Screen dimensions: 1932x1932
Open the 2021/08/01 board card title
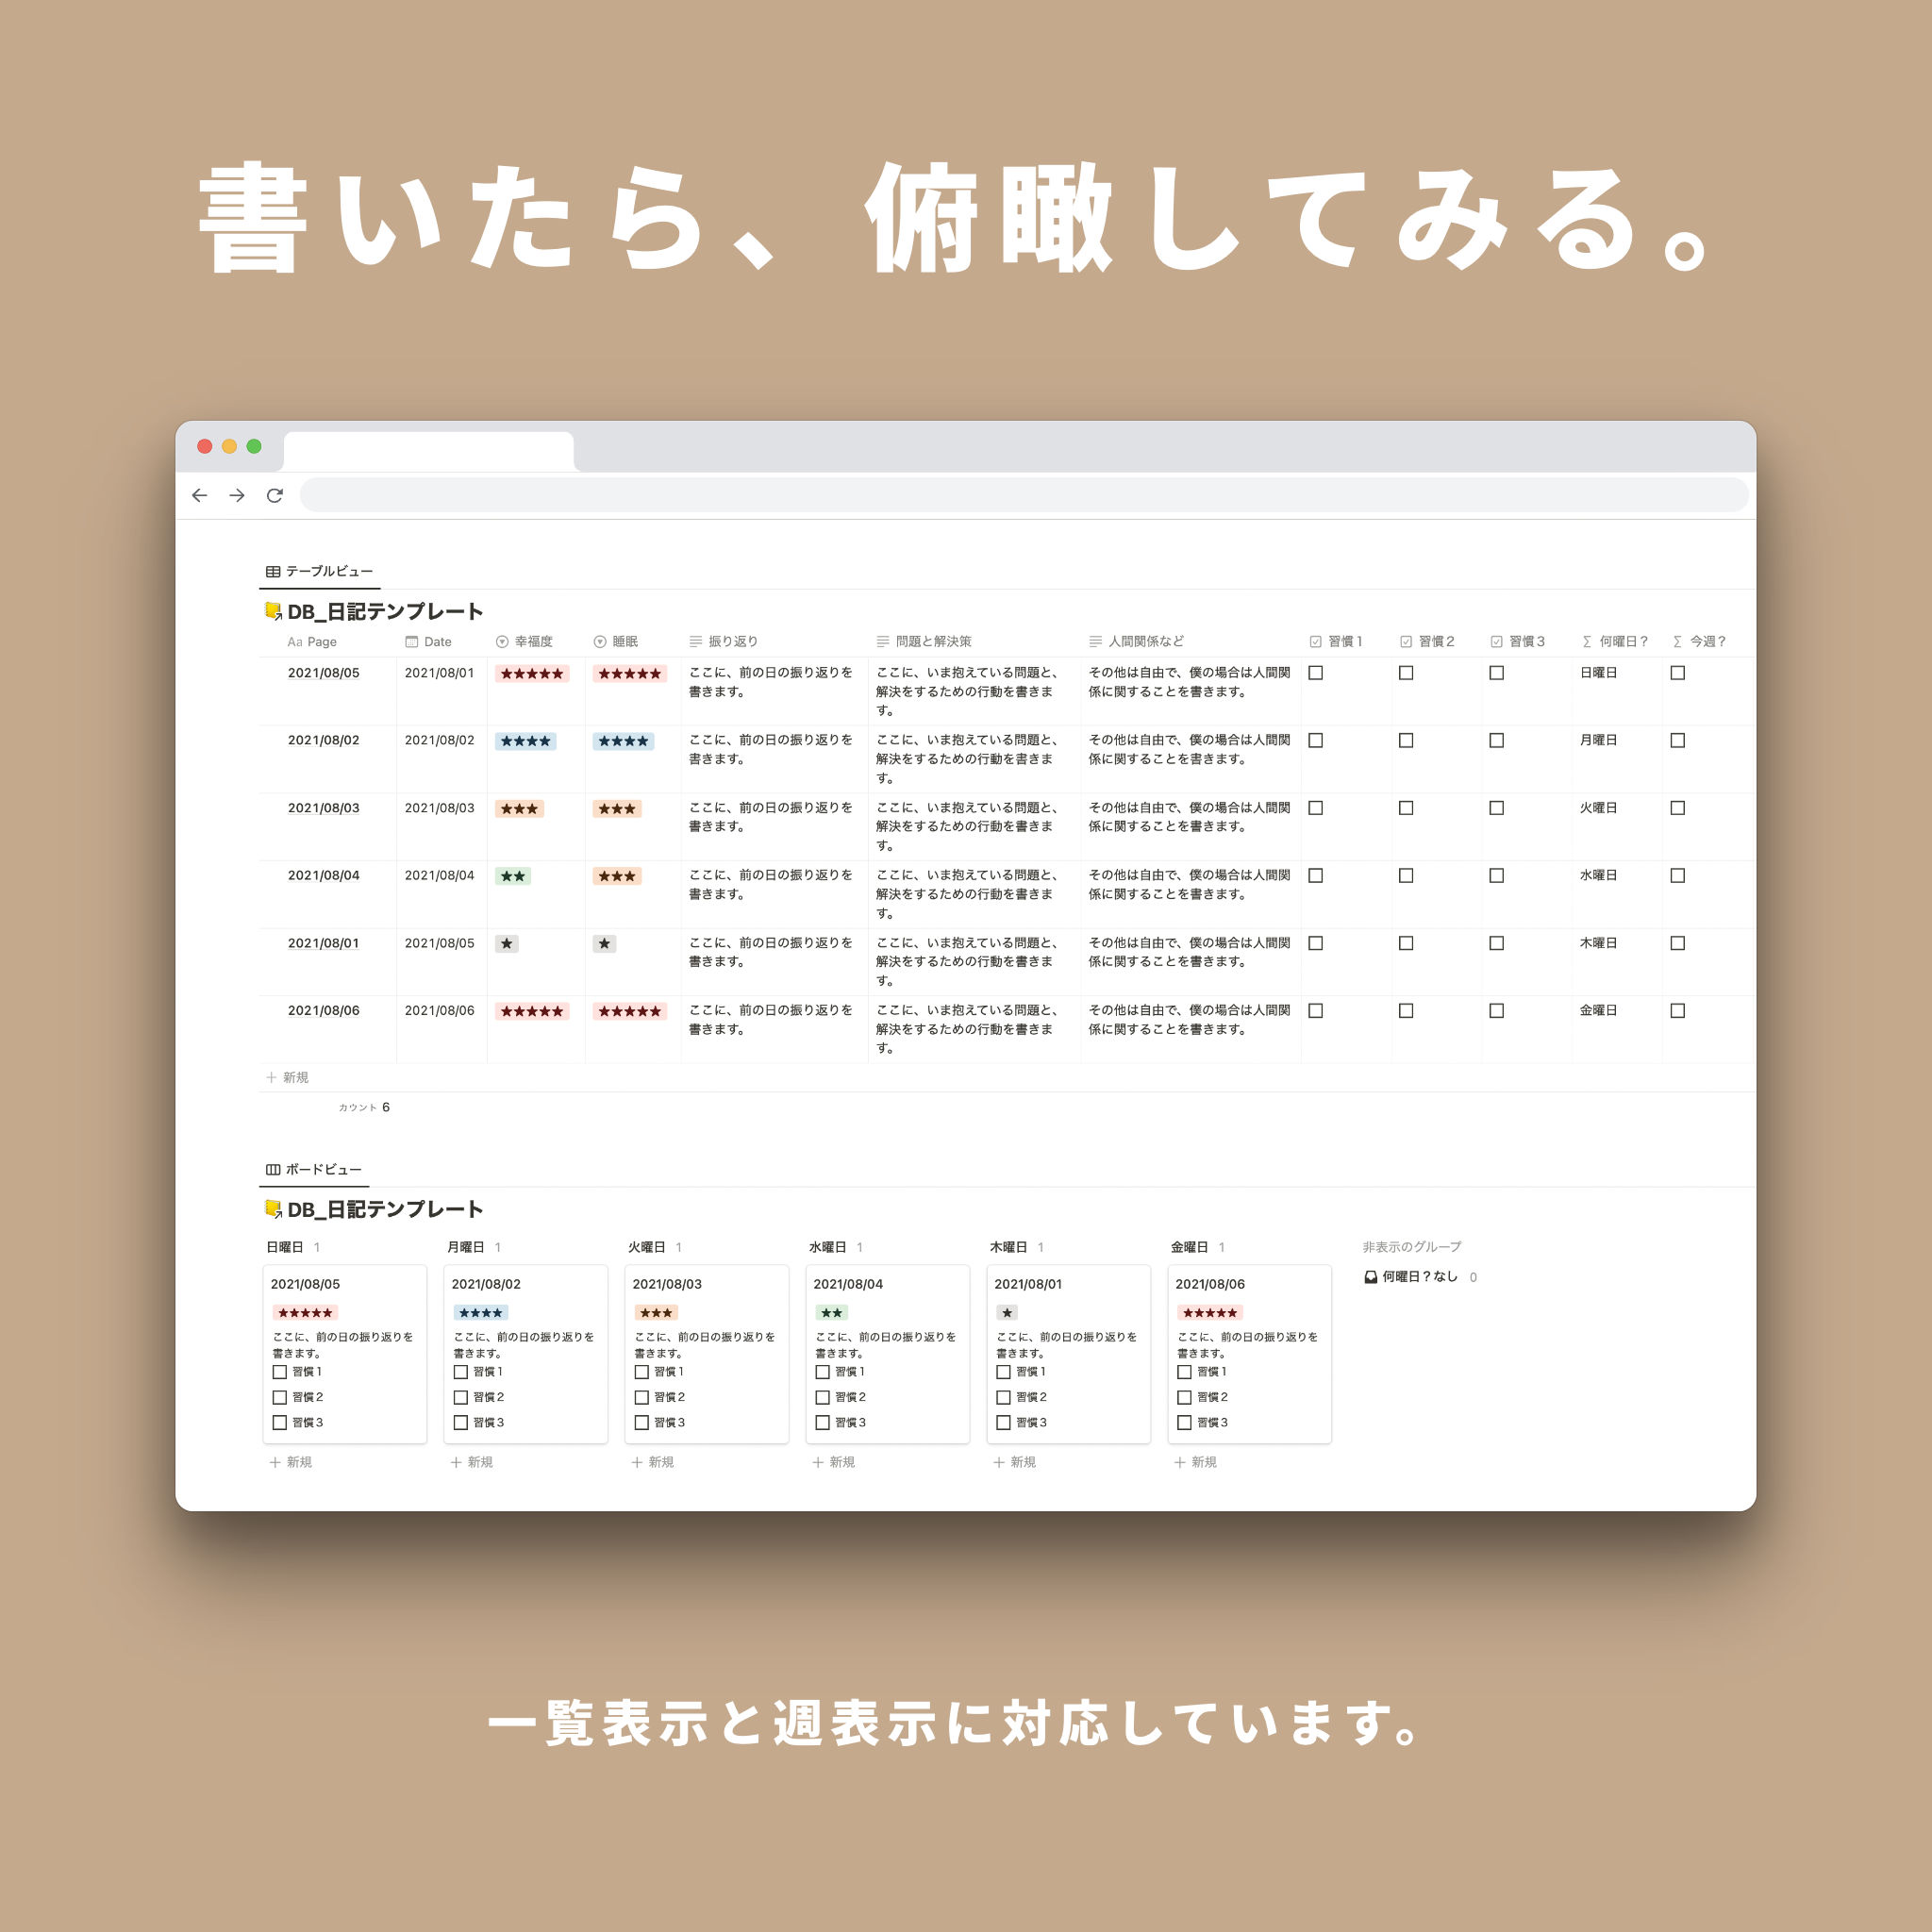tap(1028, 1284)
